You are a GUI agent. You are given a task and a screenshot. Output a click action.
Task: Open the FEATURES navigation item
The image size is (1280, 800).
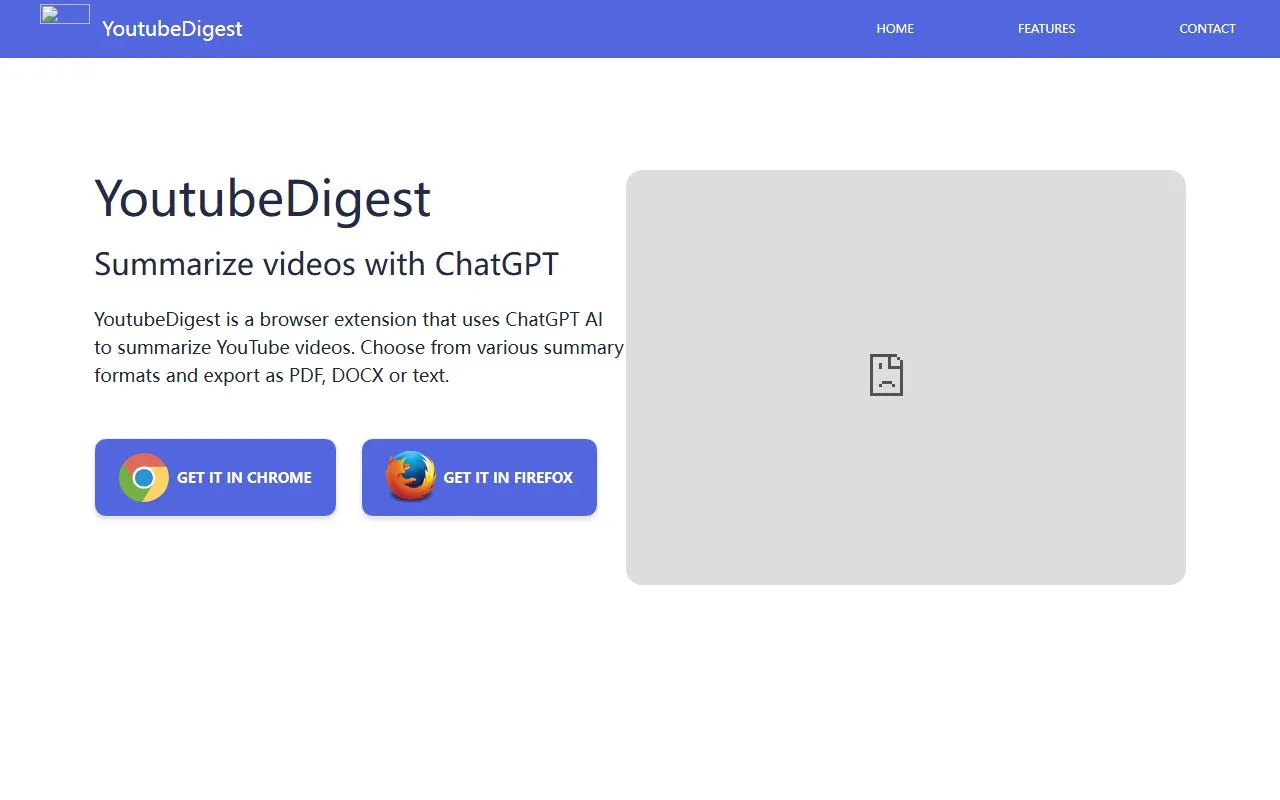pyautogui.click(x=1046, y=28)
